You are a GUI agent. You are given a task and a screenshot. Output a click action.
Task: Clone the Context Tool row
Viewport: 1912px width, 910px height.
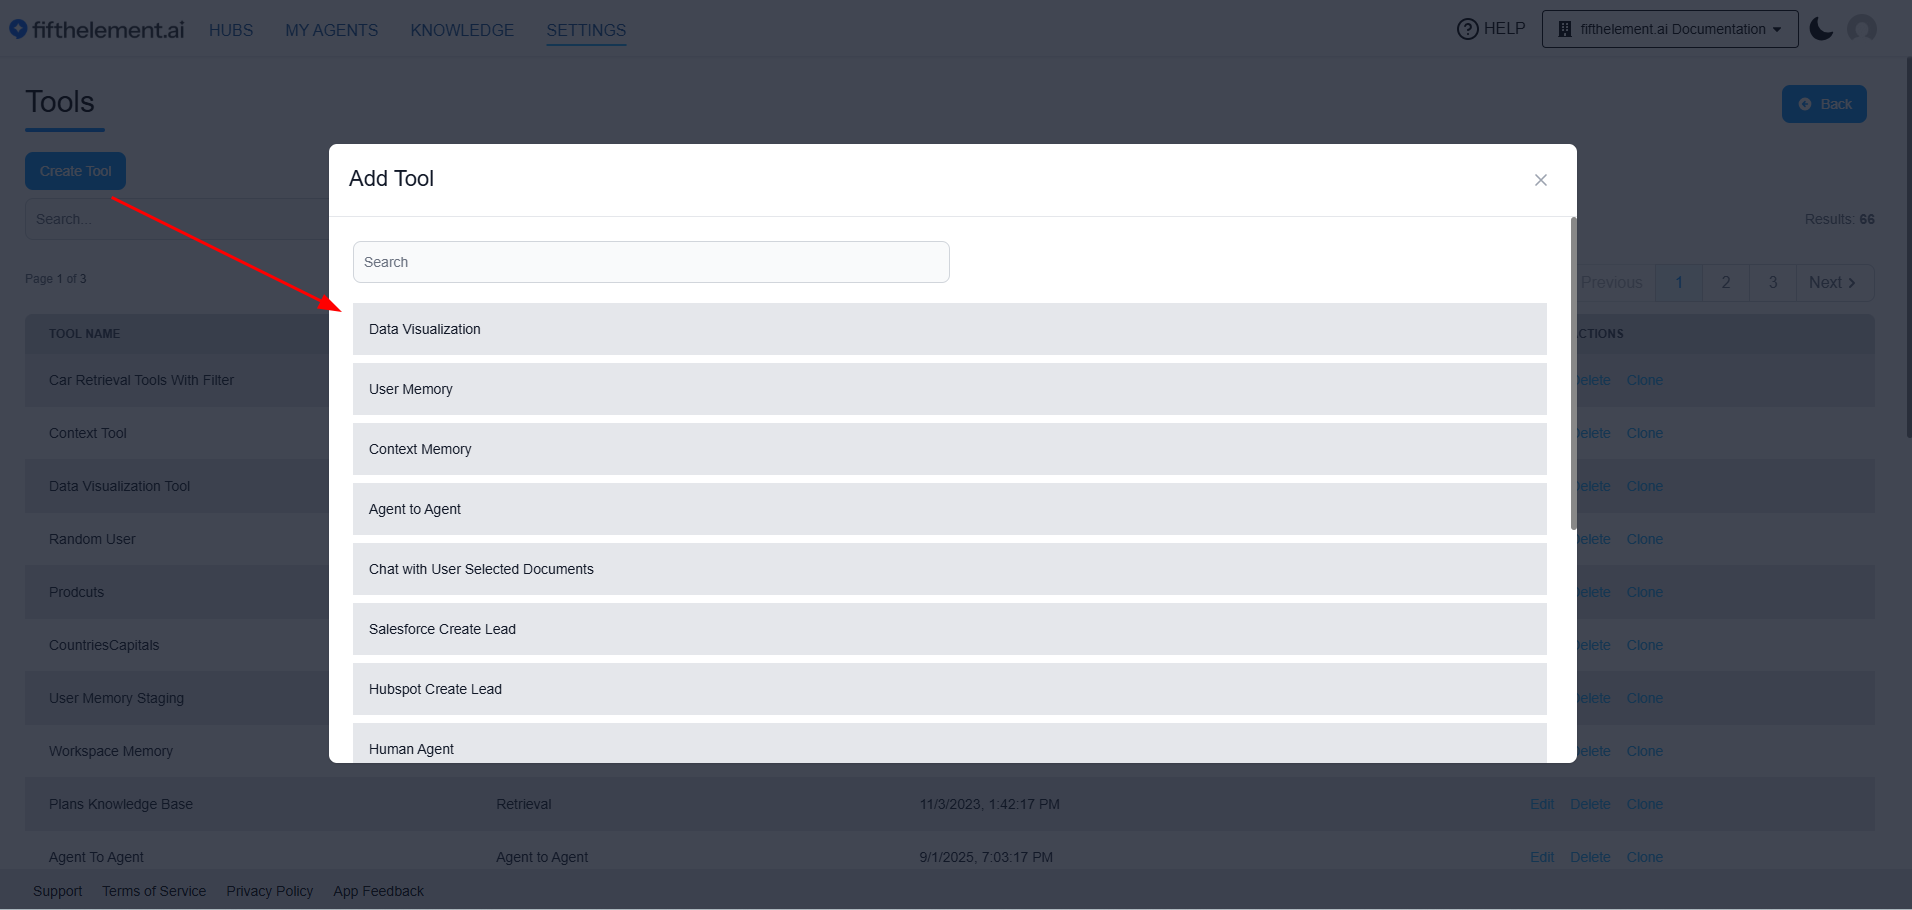point(1644,433)
